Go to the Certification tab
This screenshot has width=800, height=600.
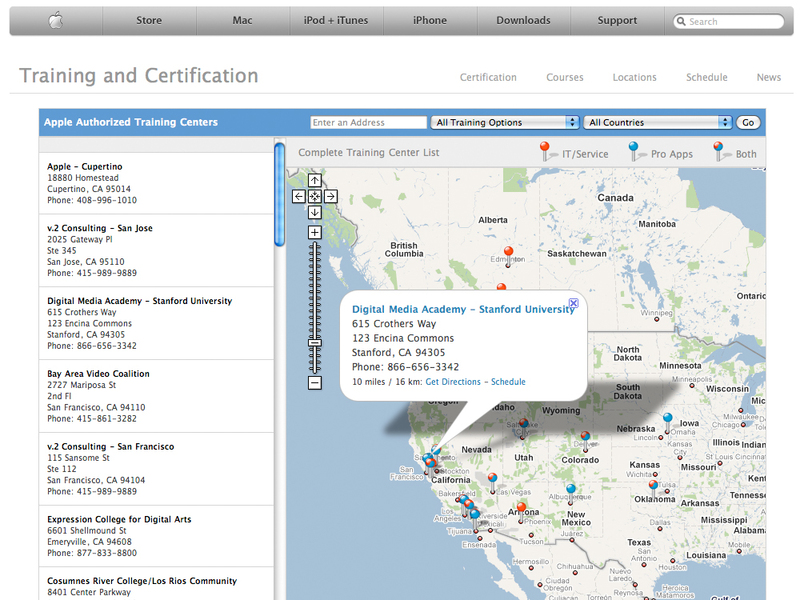click(x=488, y=78)
